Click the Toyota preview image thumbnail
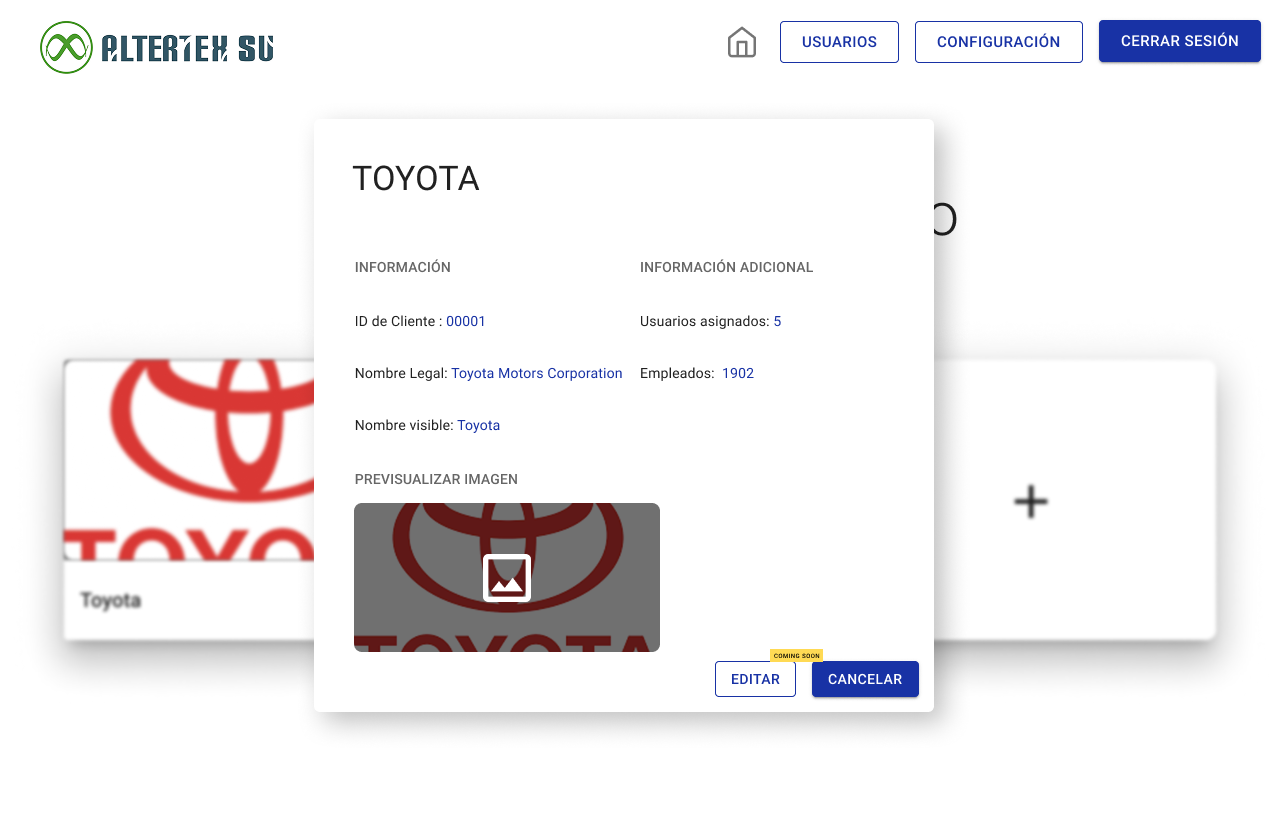This screenshot has width=1280, height=832. coord(507,578)
